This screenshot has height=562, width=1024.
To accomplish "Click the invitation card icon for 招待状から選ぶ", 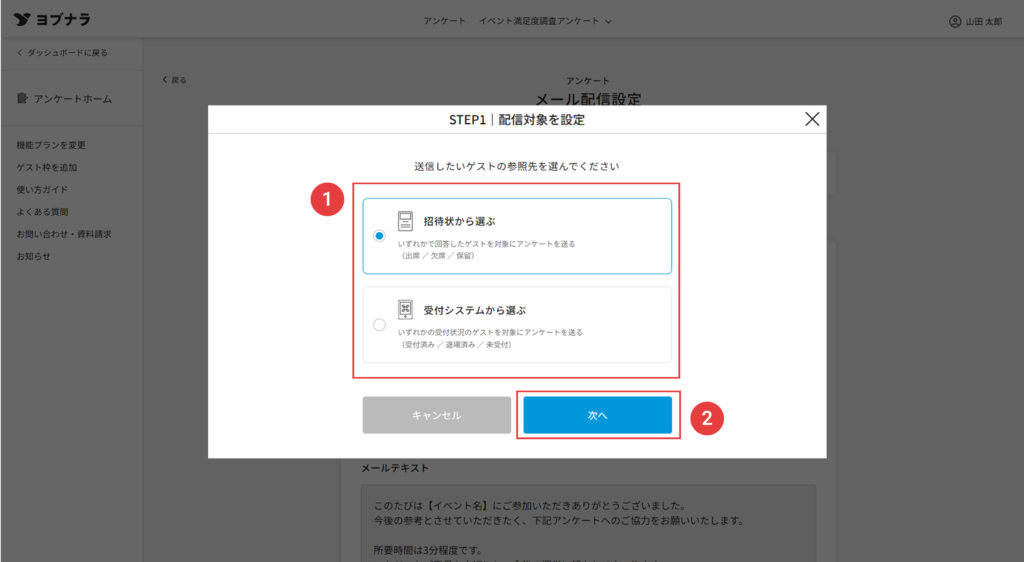I will [405, 221].
